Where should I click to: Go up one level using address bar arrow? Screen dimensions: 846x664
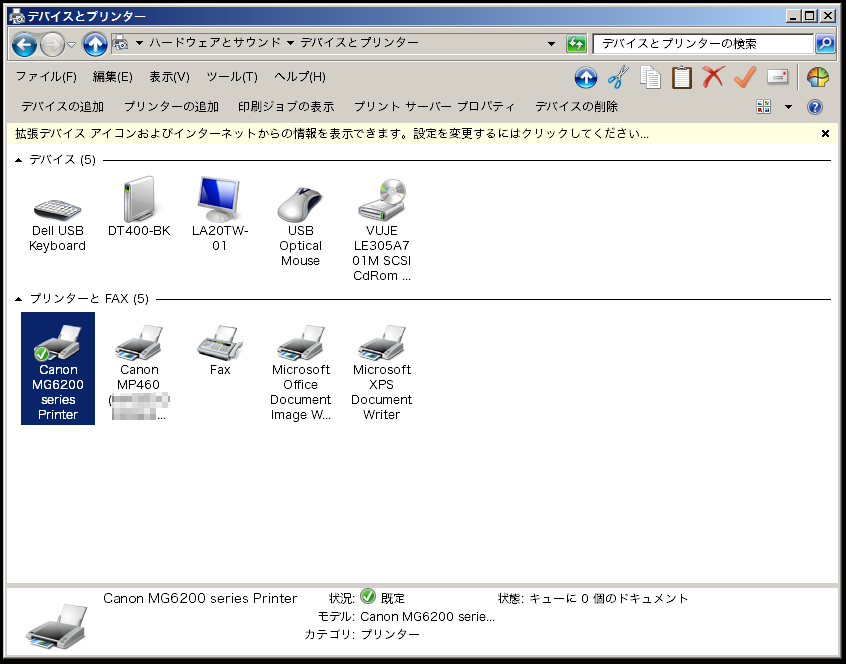(x=95, y=44)
